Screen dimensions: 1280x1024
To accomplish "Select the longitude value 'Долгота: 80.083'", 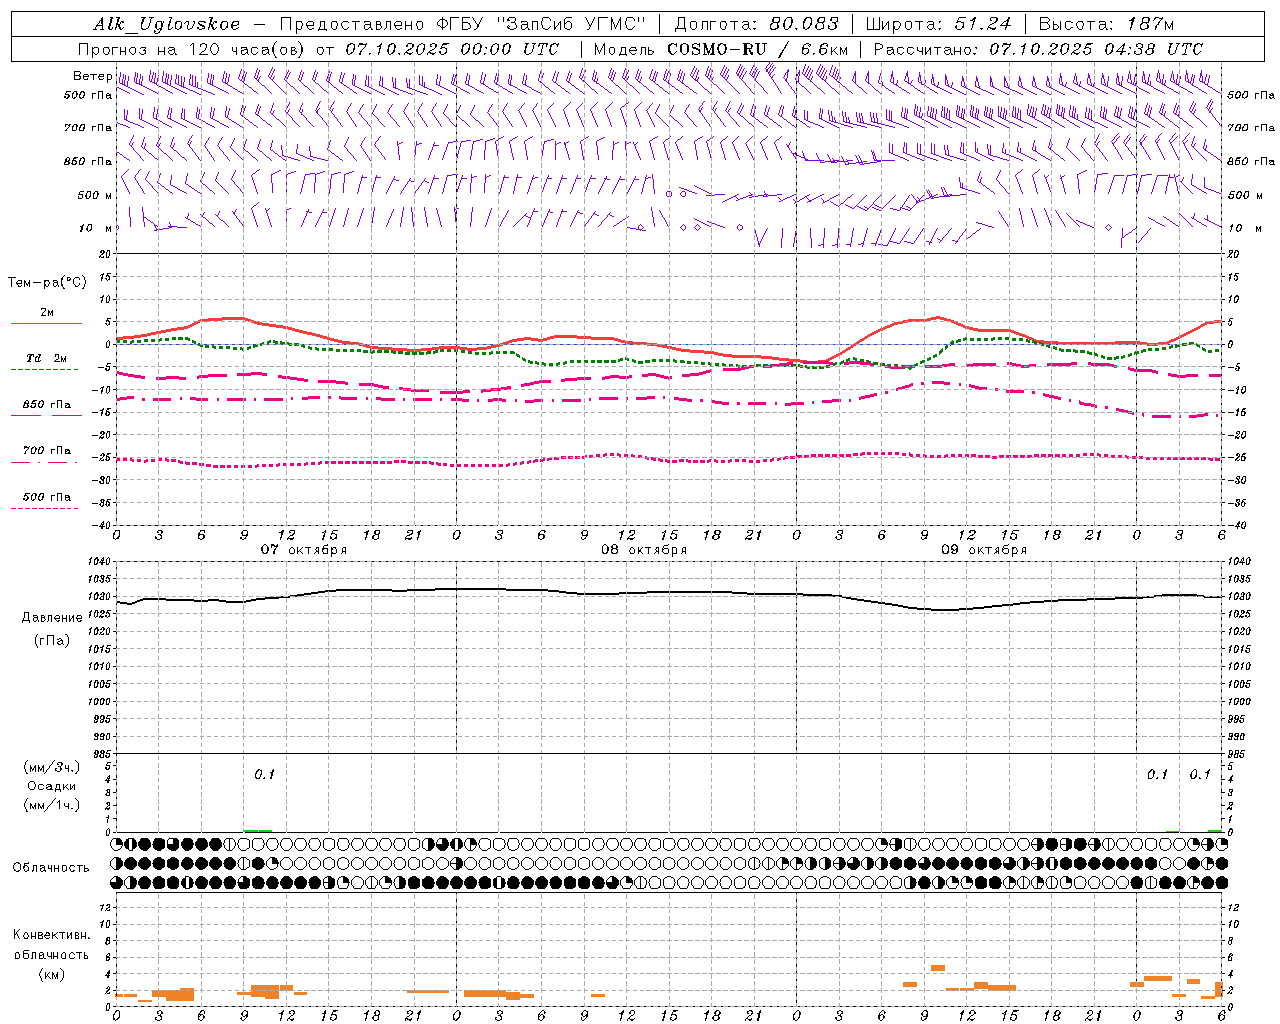I will (x=756, y=24).
